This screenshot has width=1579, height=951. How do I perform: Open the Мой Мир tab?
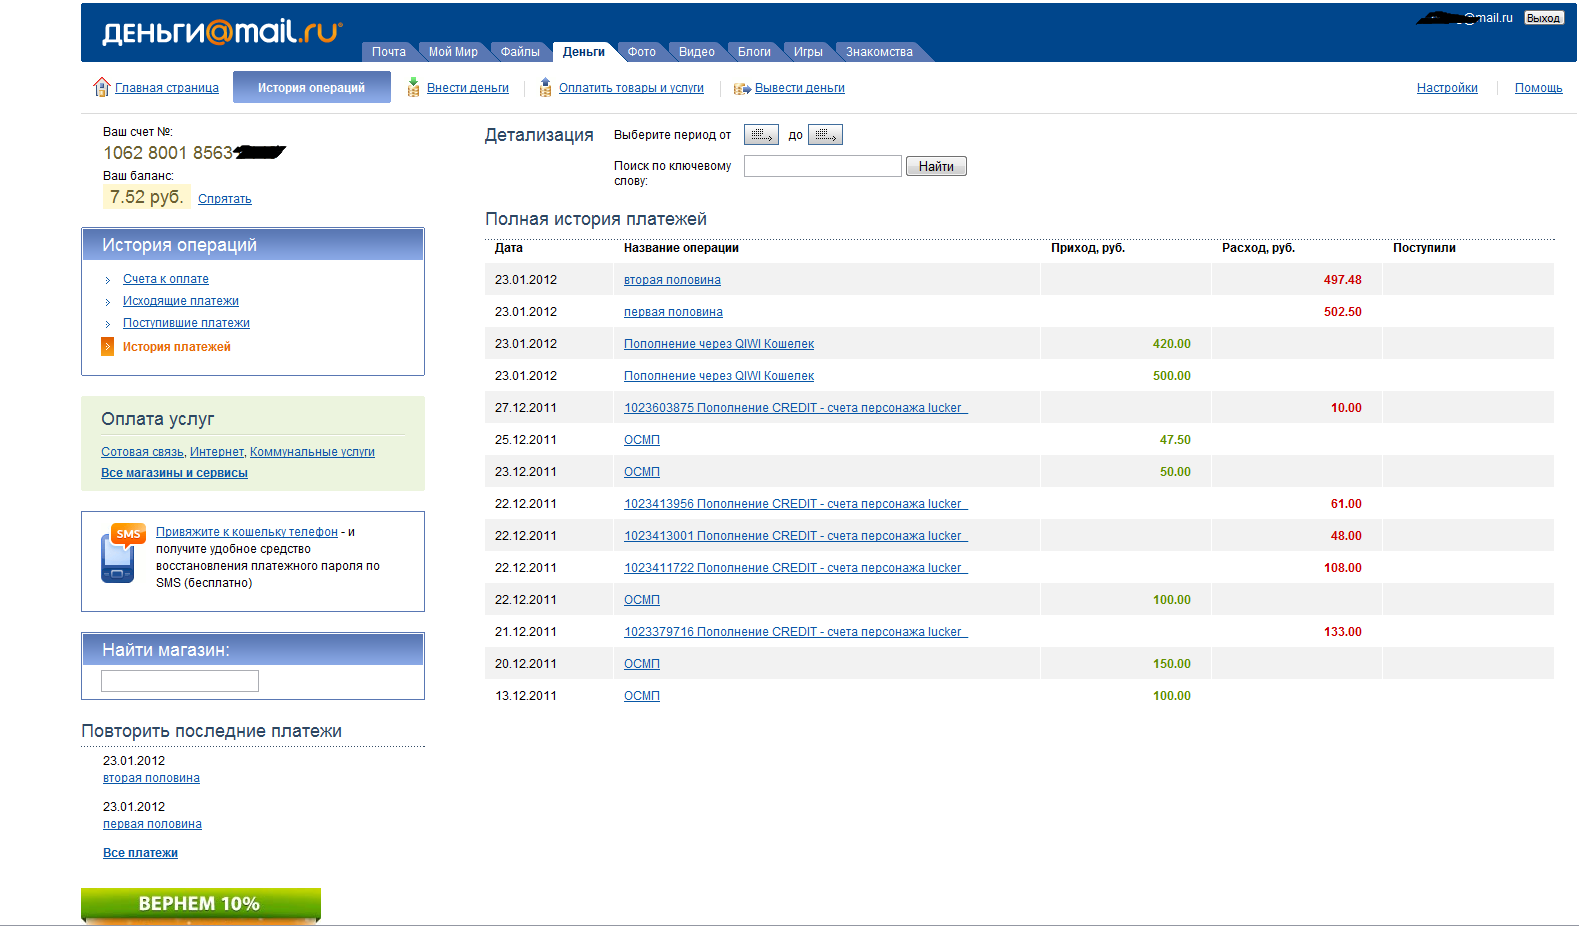click(x=453, y=52)
